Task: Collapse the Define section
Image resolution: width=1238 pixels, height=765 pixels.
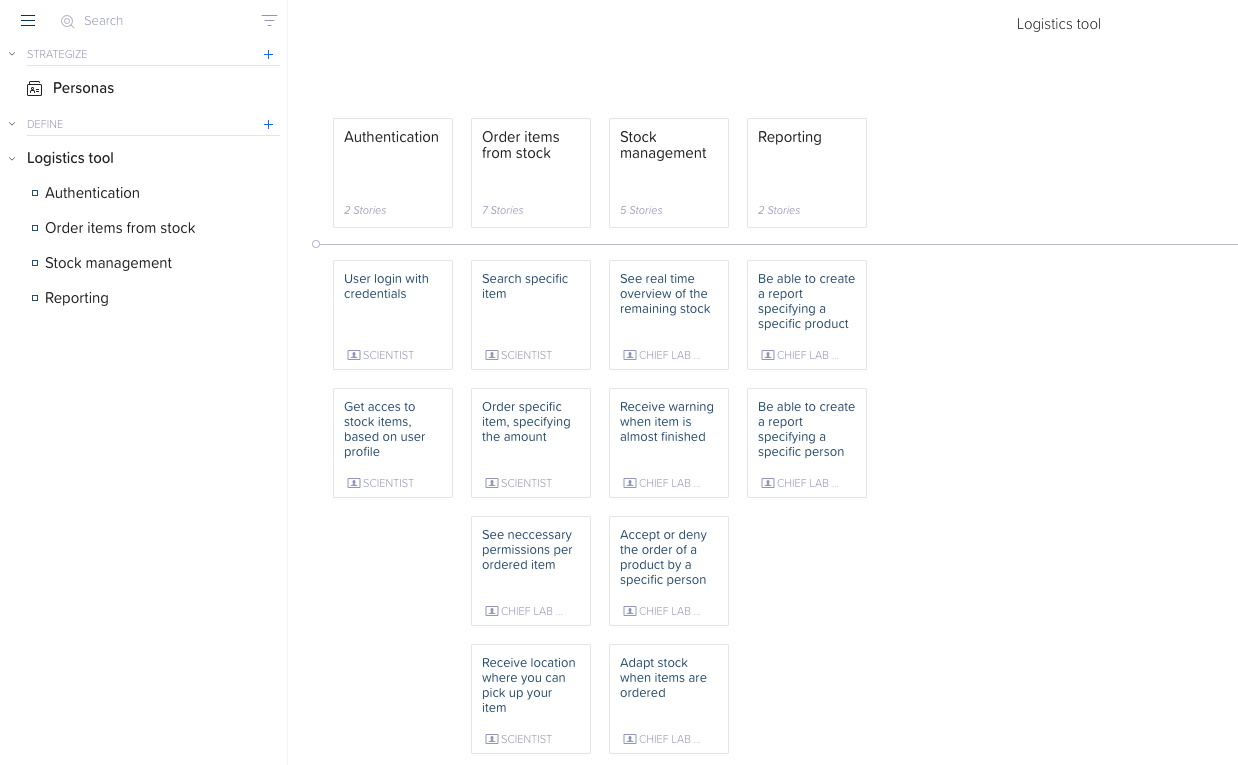Action: click(x=12, y=124)
